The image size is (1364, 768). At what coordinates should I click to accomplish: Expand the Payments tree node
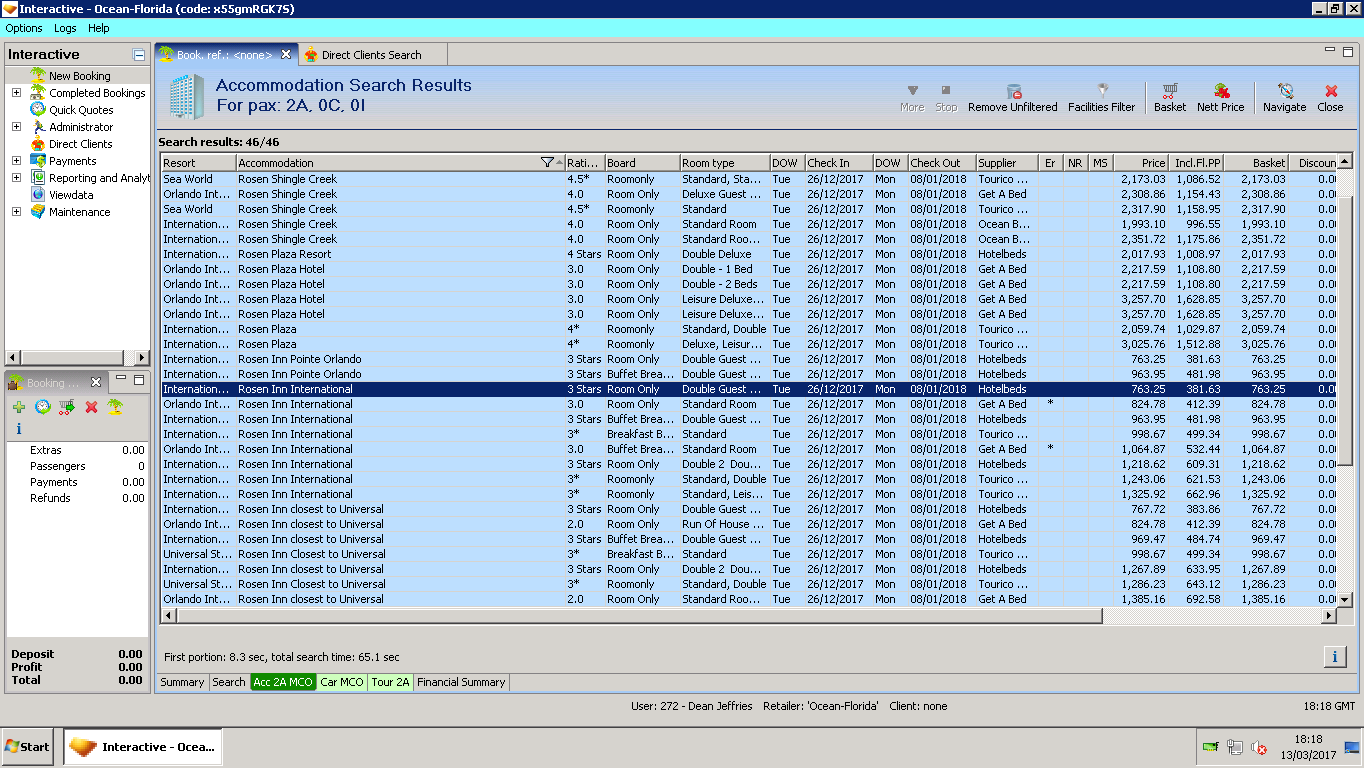[x=16, y=161]
